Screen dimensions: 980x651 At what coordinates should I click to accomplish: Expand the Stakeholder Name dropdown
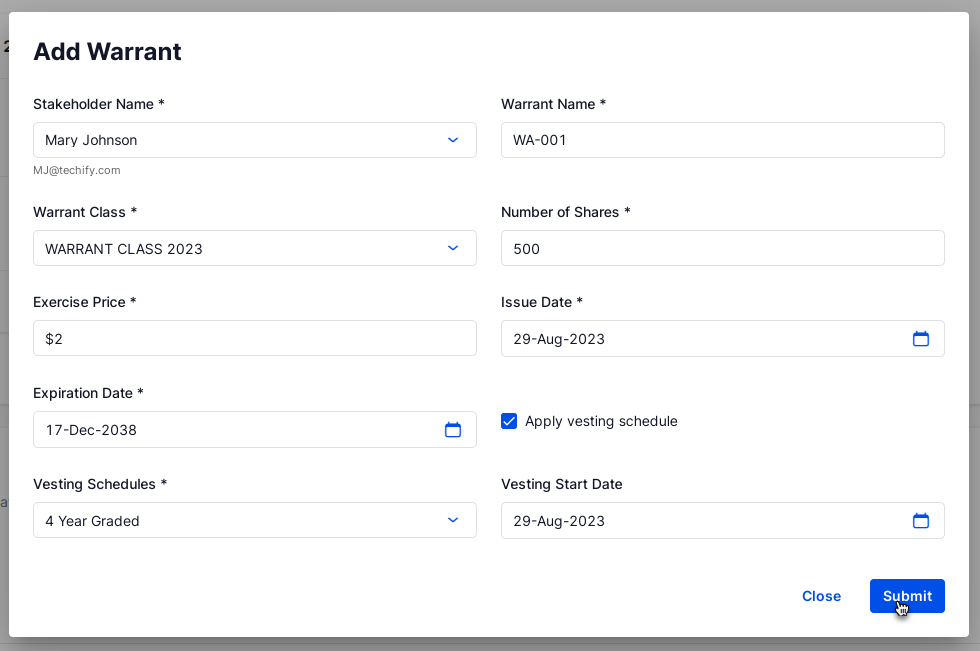(452, 140)
